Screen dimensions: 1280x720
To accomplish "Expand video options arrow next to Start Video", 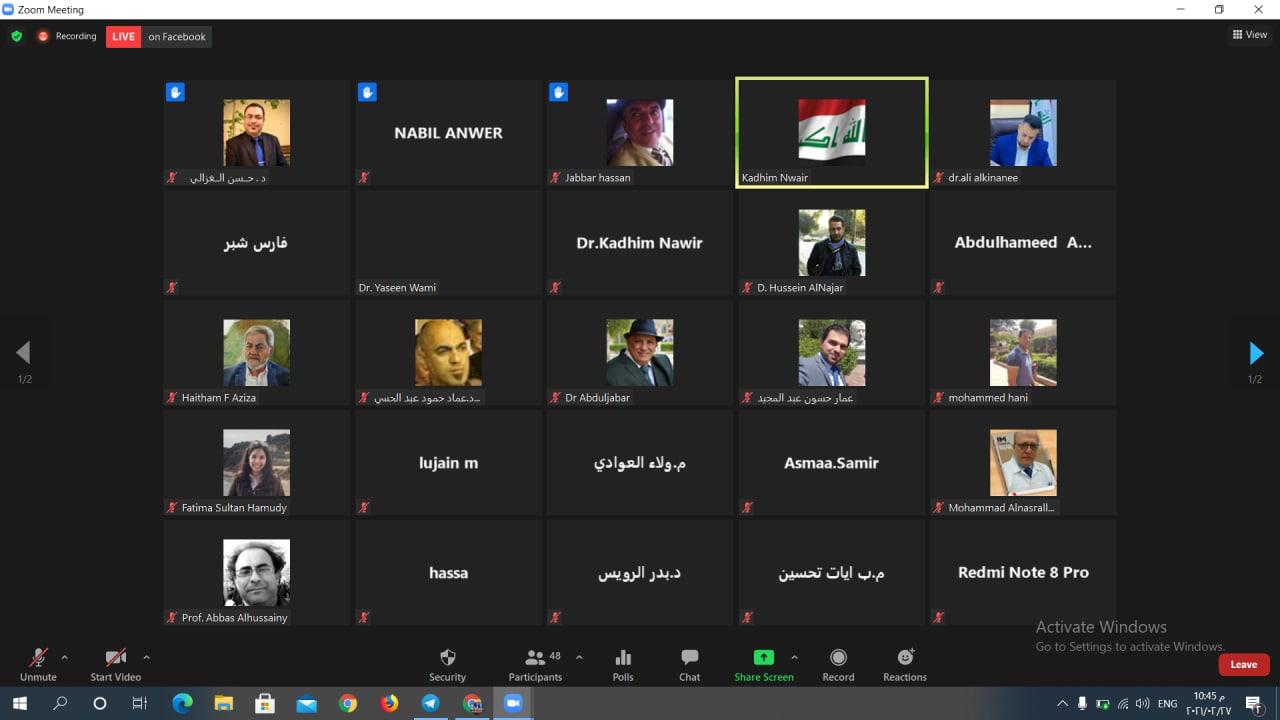I will click(x=146, y=658).
